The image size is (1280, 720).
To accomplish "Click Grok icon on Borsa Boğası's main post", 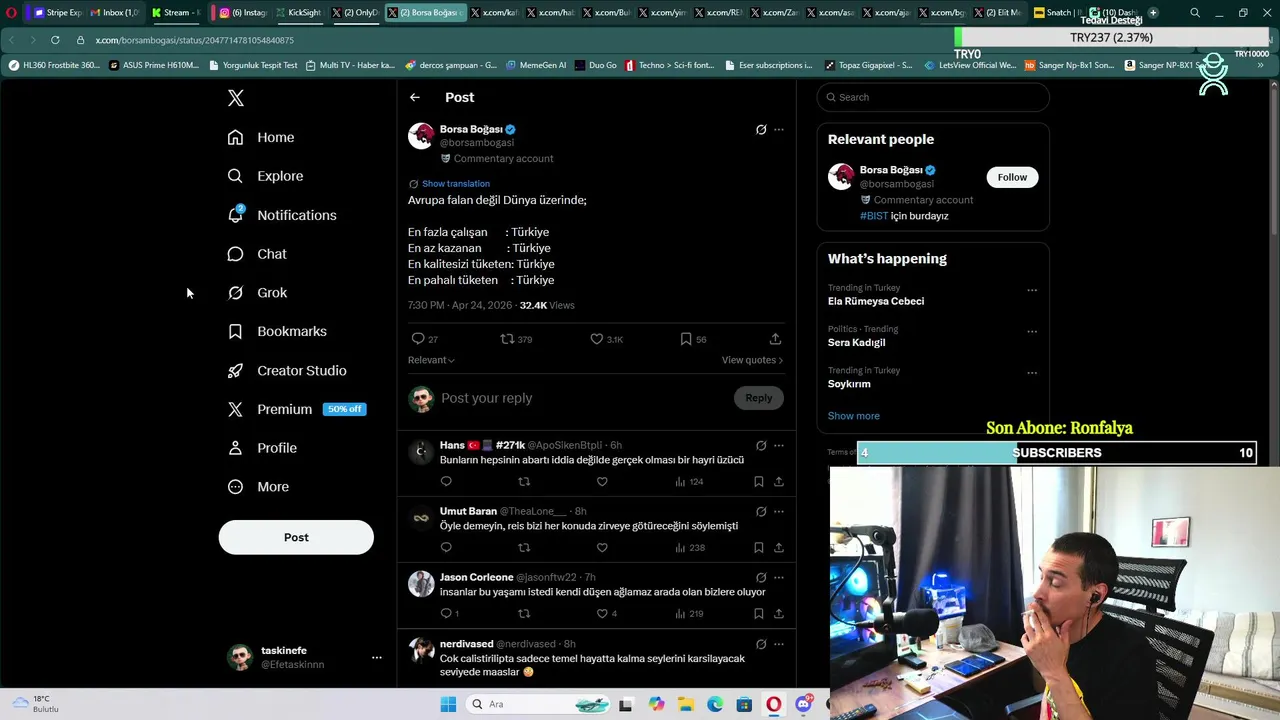I will pyautogui.click(x=761, y=129).
